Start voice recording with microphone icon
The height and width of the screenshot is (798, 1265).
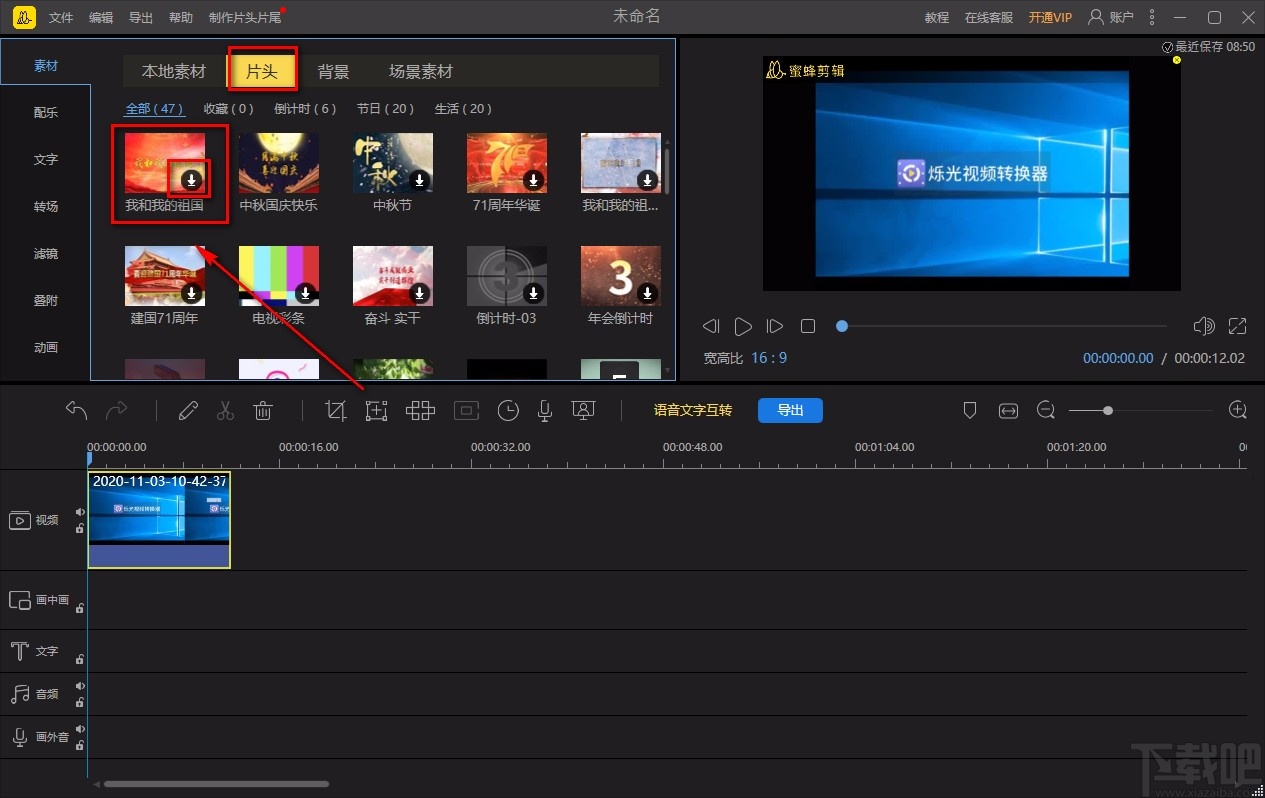[x=545, y=410]
